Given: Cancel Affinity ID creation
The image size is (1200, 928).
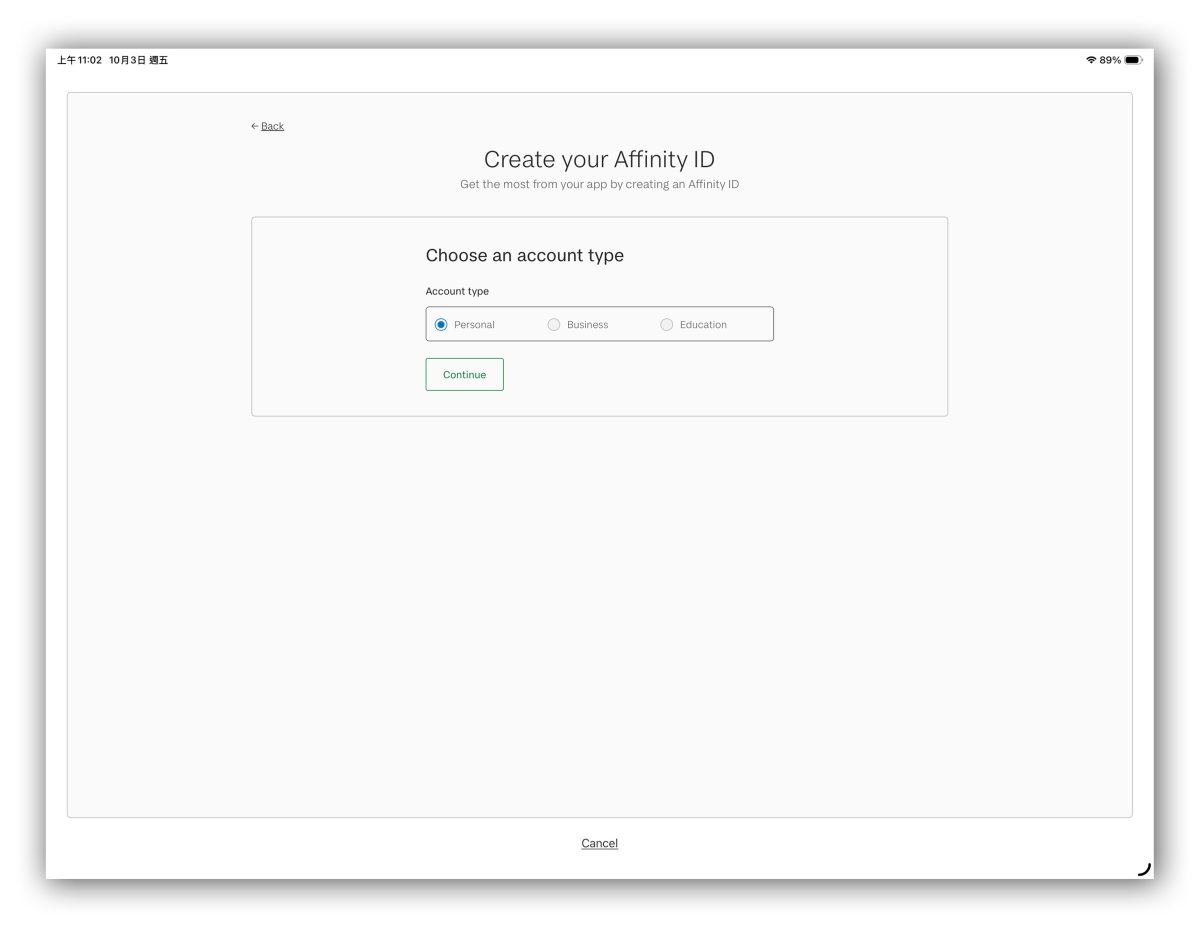Looking at the screenshot, I should [x=599, y=843].
